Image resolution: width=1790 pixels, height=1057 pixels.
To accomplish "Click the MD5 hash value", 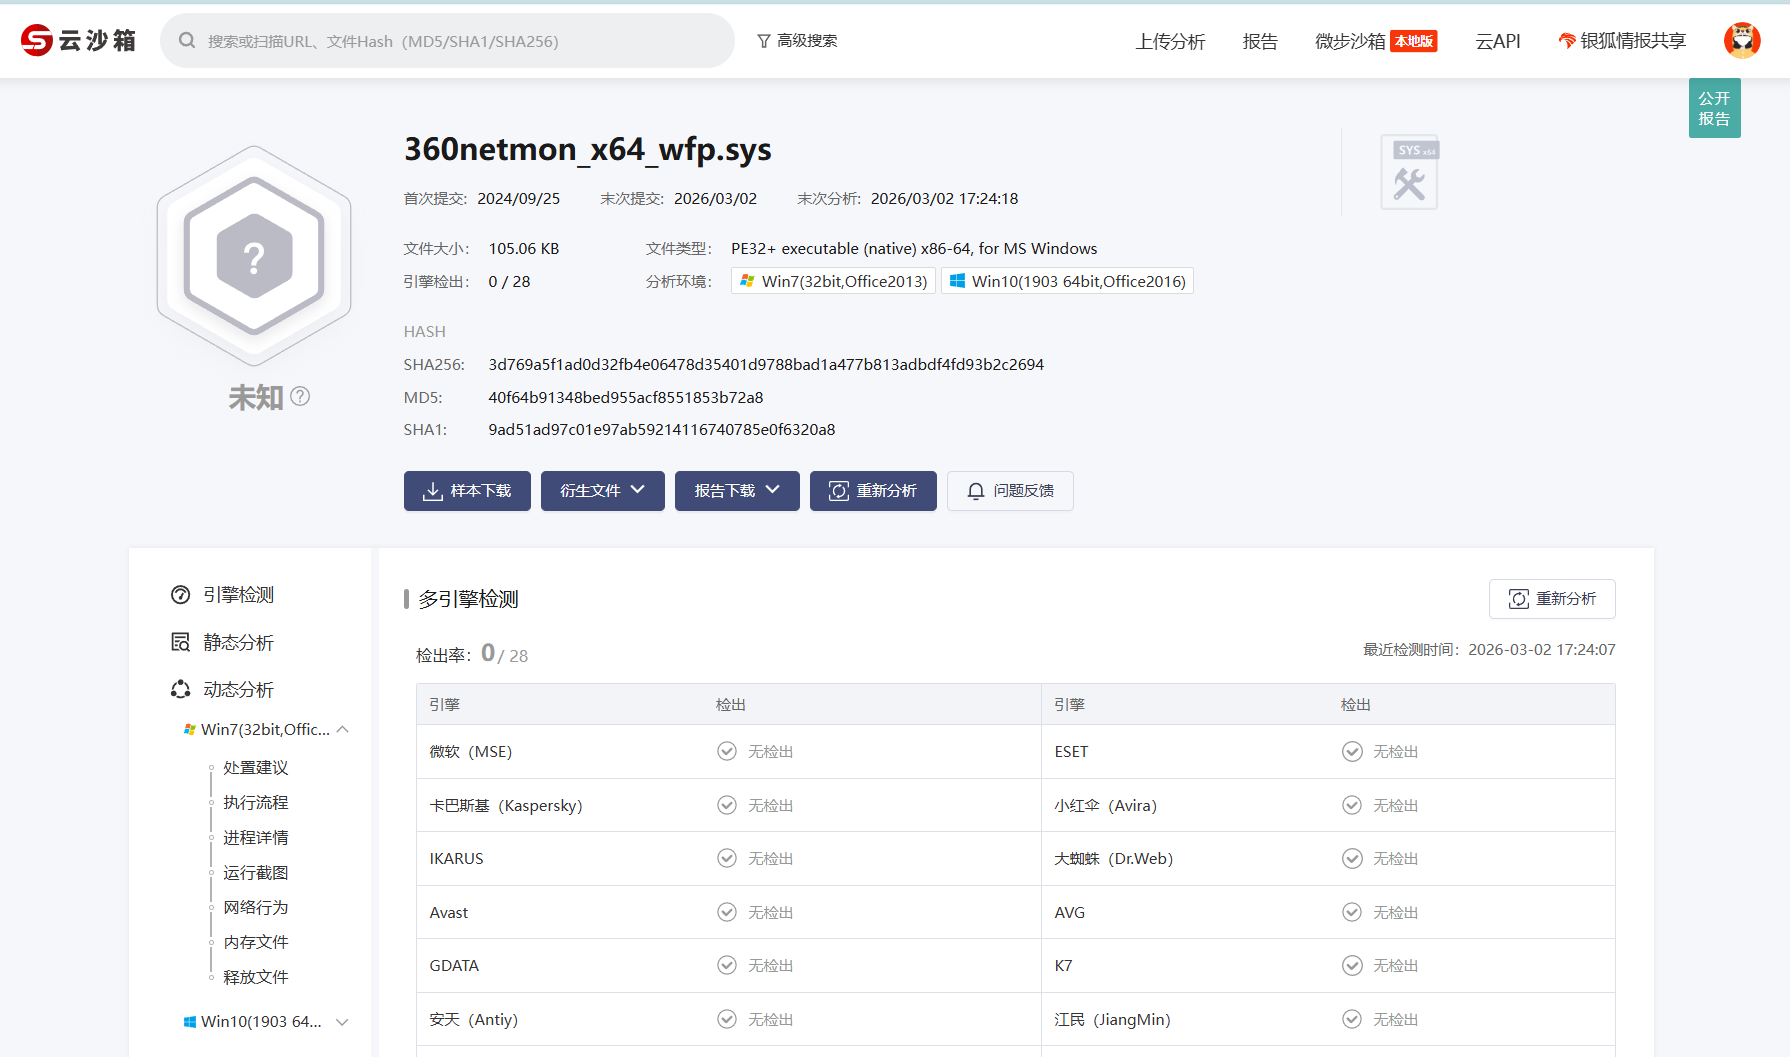I will 626,398.
